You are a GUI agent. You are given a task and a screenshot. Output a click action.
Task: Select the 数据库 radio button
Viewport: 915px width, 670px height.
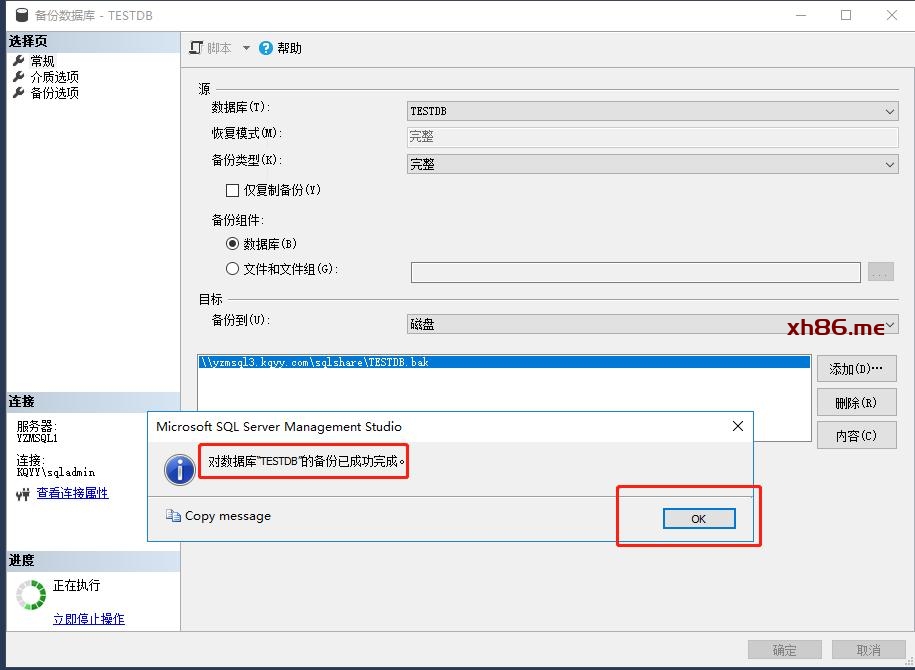click(233, 244)
